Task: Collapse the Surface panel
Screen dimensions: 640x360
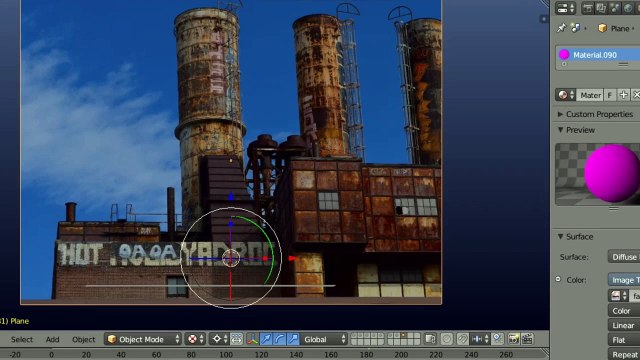Action: pos(575,237)
